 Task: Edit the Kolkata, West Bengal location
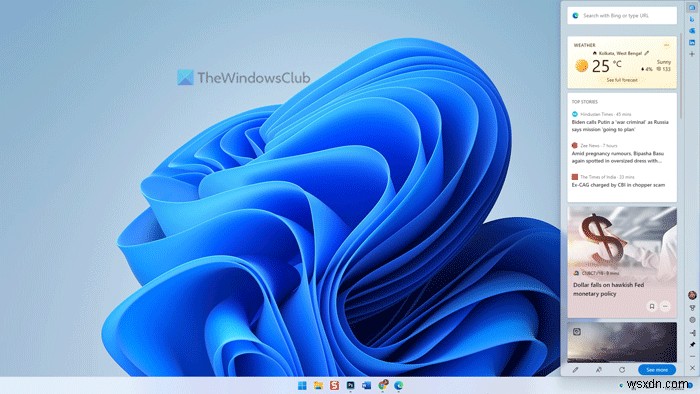647,53
